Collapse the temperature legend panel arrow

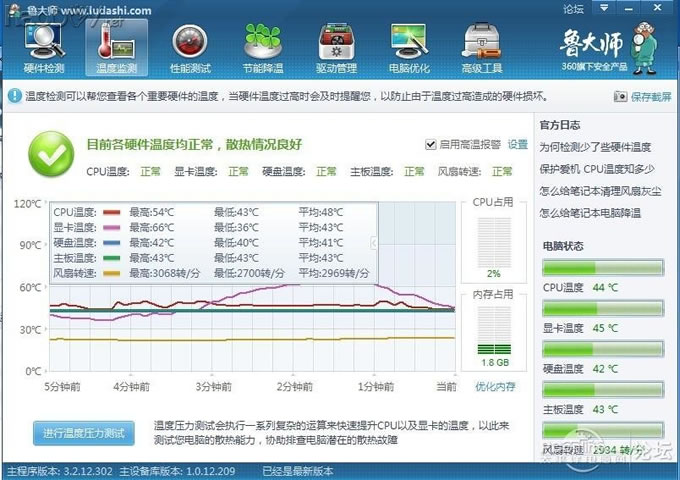click(x=373, y=243)
